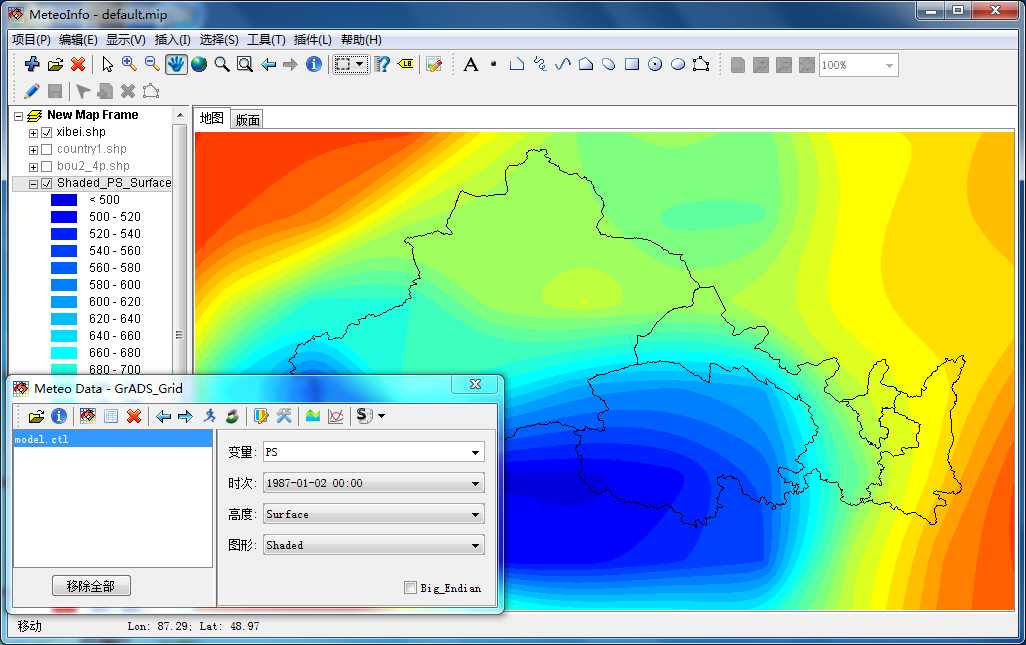Select the New Label 'A' text tool
The height and width of the screenshot is (645, 1026).
[x=470, y=64]
